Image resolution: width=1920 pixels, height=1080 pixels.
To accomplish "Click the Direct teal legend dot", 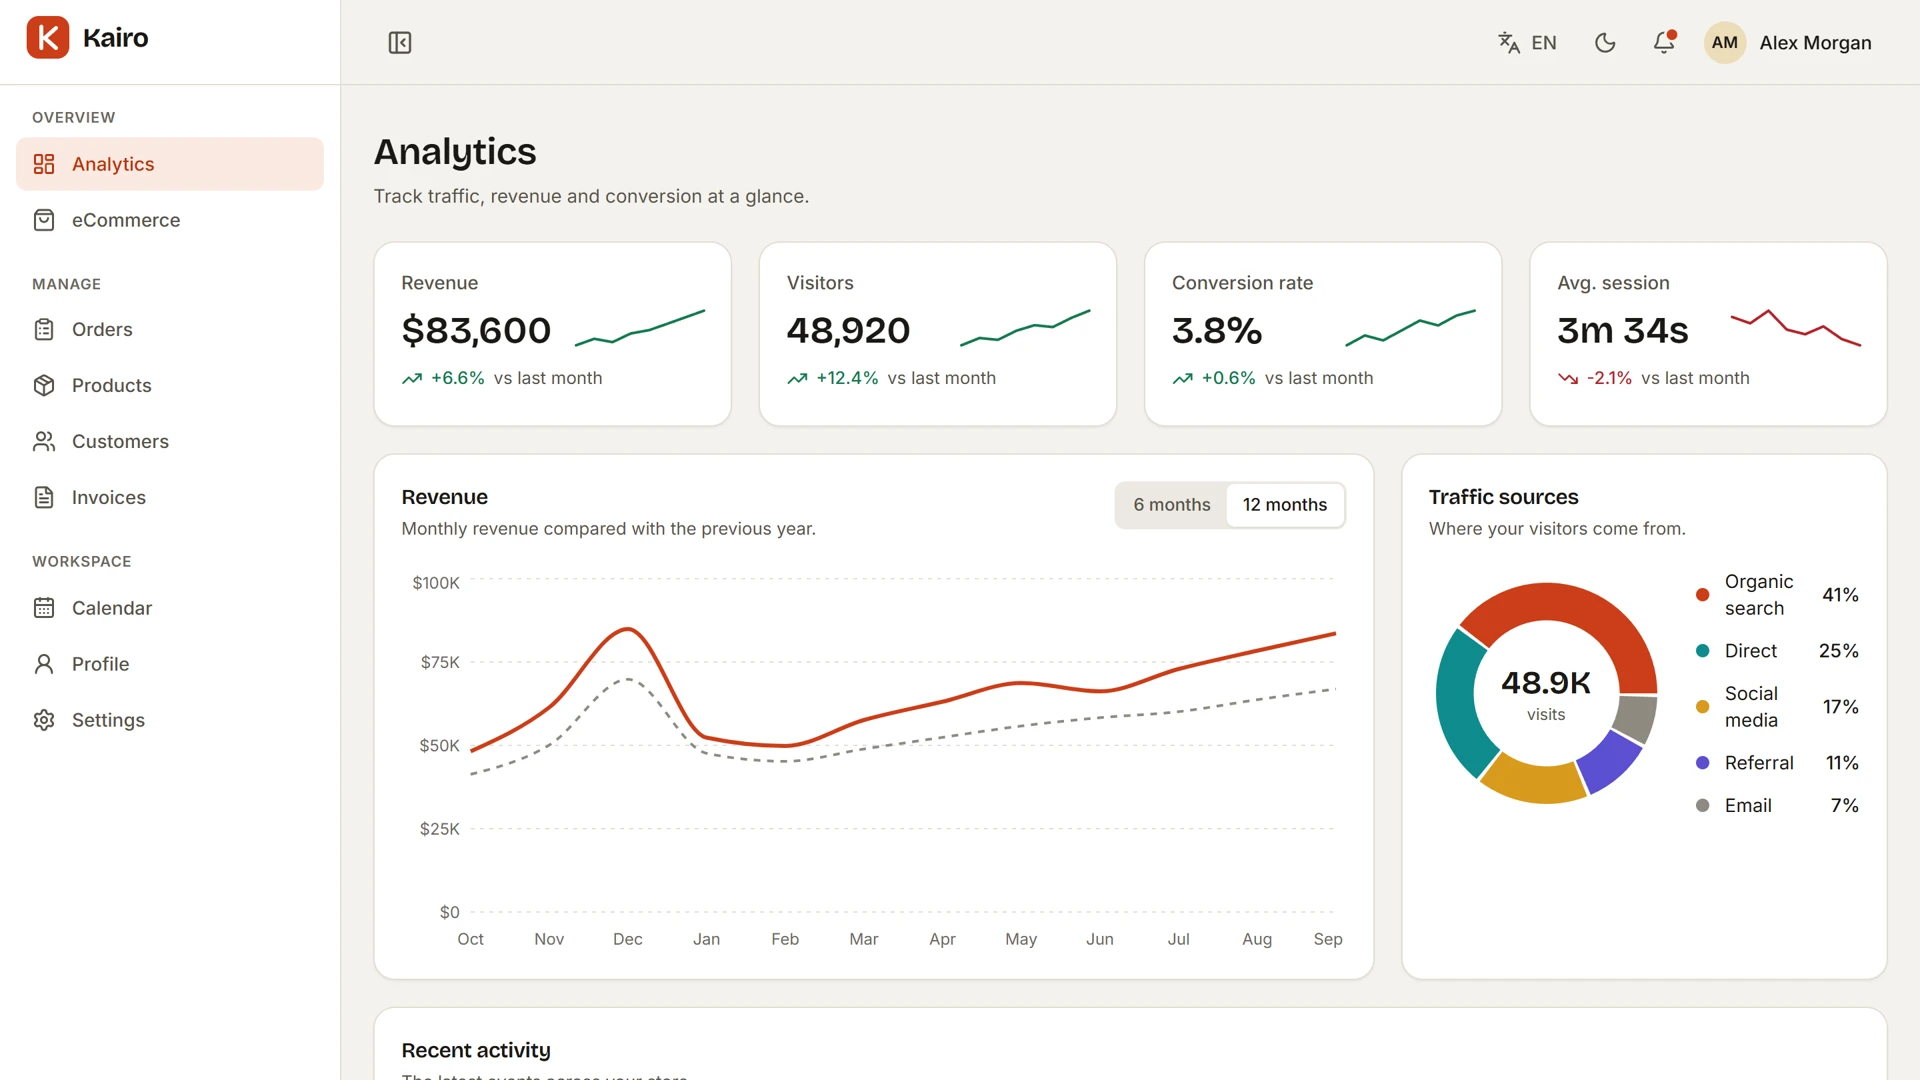I will pyautogui.click(x=1702, y=651).
